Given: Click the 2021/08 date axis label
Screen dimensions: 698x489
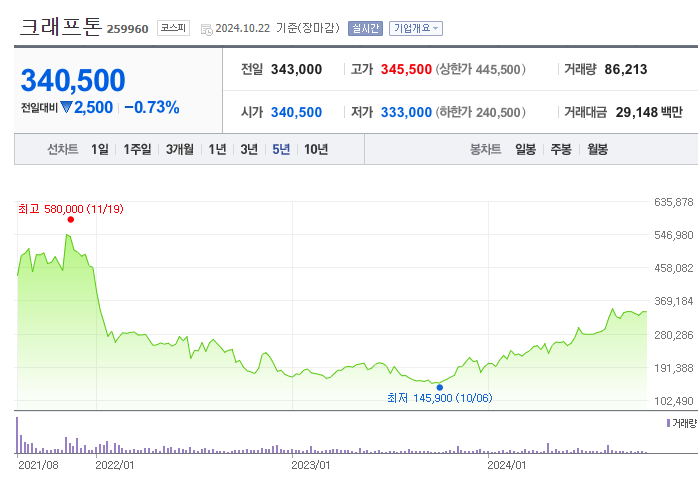Looking at the screenshot, I should [38, 465].
